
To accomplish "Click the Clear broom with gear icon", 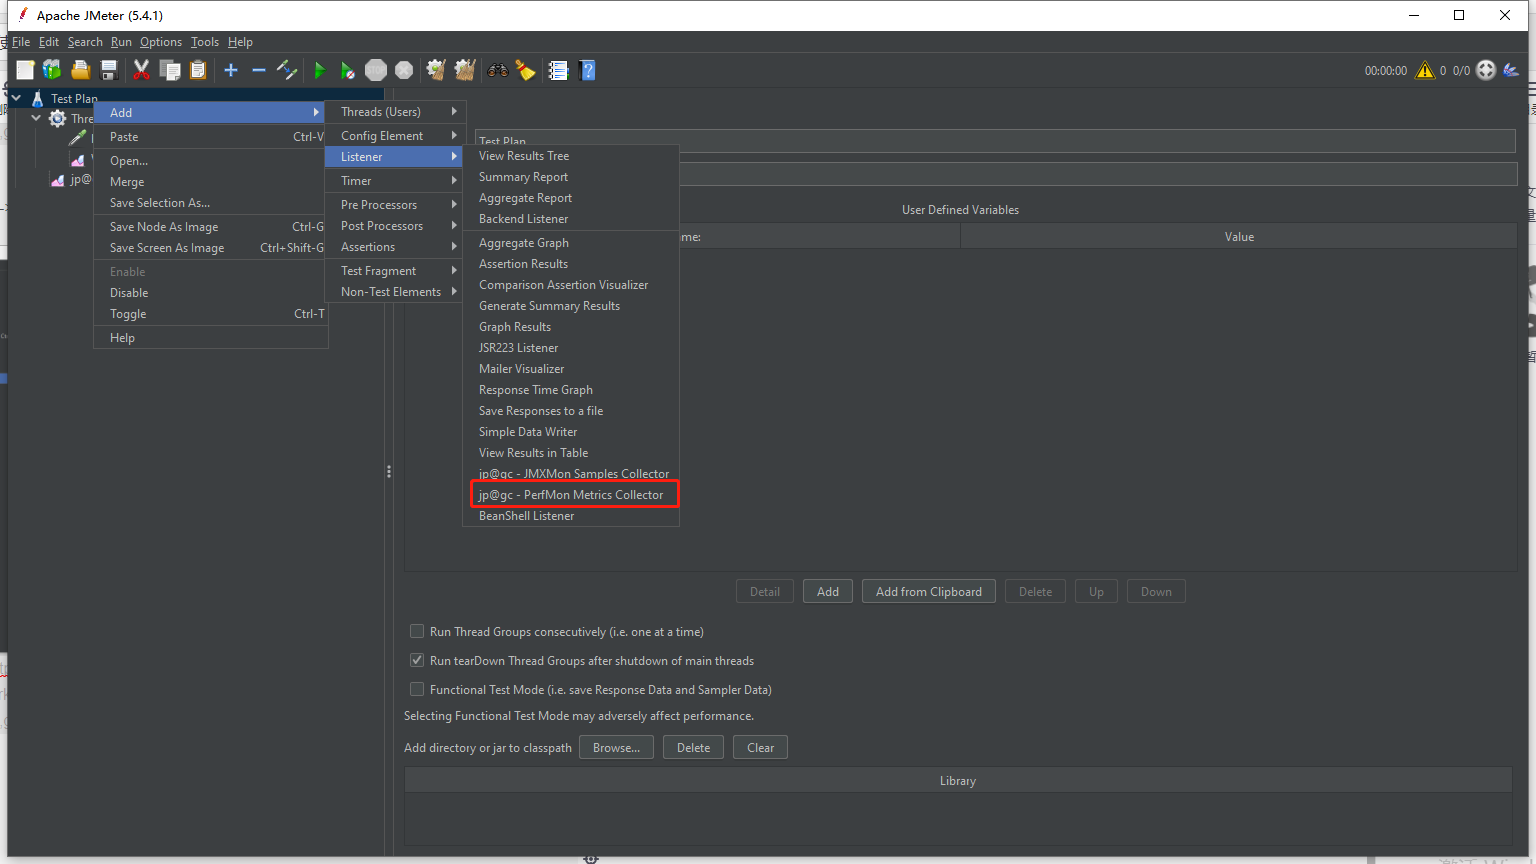I will tap(436, 70).
